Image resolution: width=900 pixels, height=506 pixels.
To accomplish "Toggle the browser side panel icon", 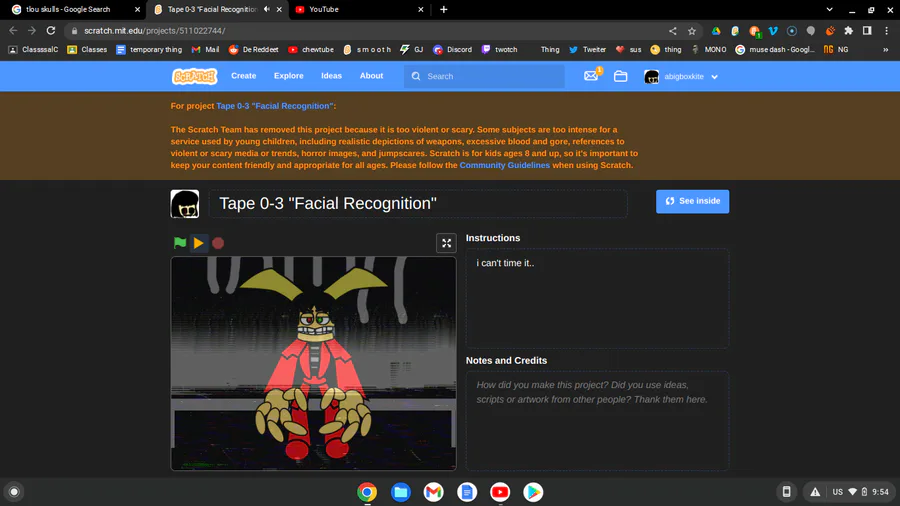I will 867,31.
